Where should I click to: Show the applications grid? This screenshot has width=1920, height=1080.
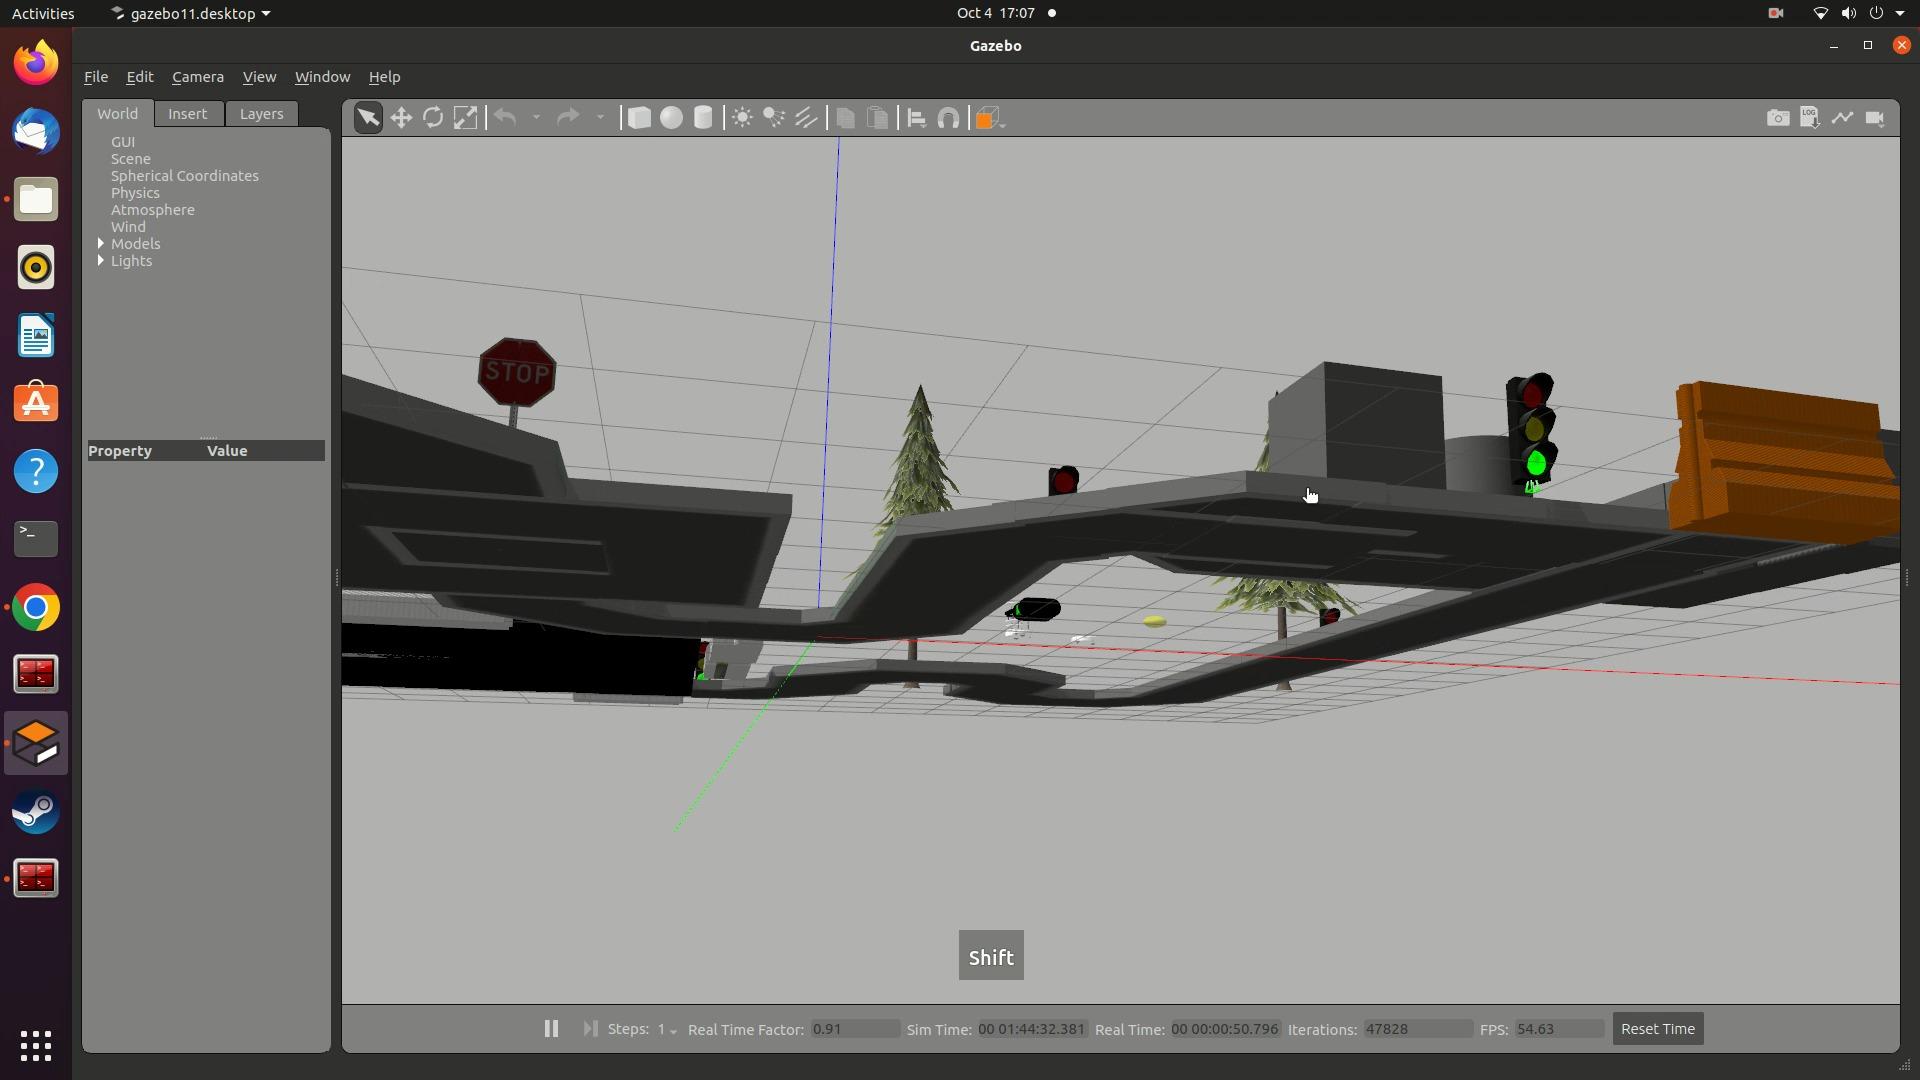[36, 1046]
